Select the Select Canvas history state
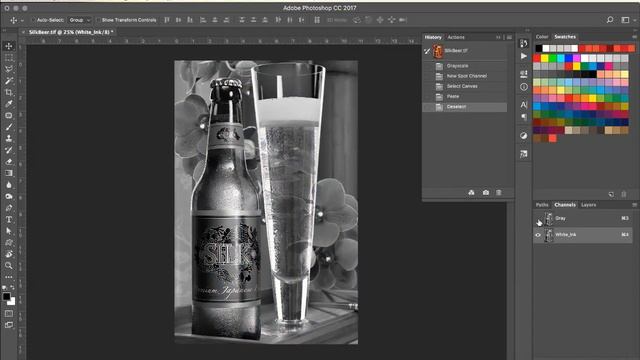 click(464, 87)
